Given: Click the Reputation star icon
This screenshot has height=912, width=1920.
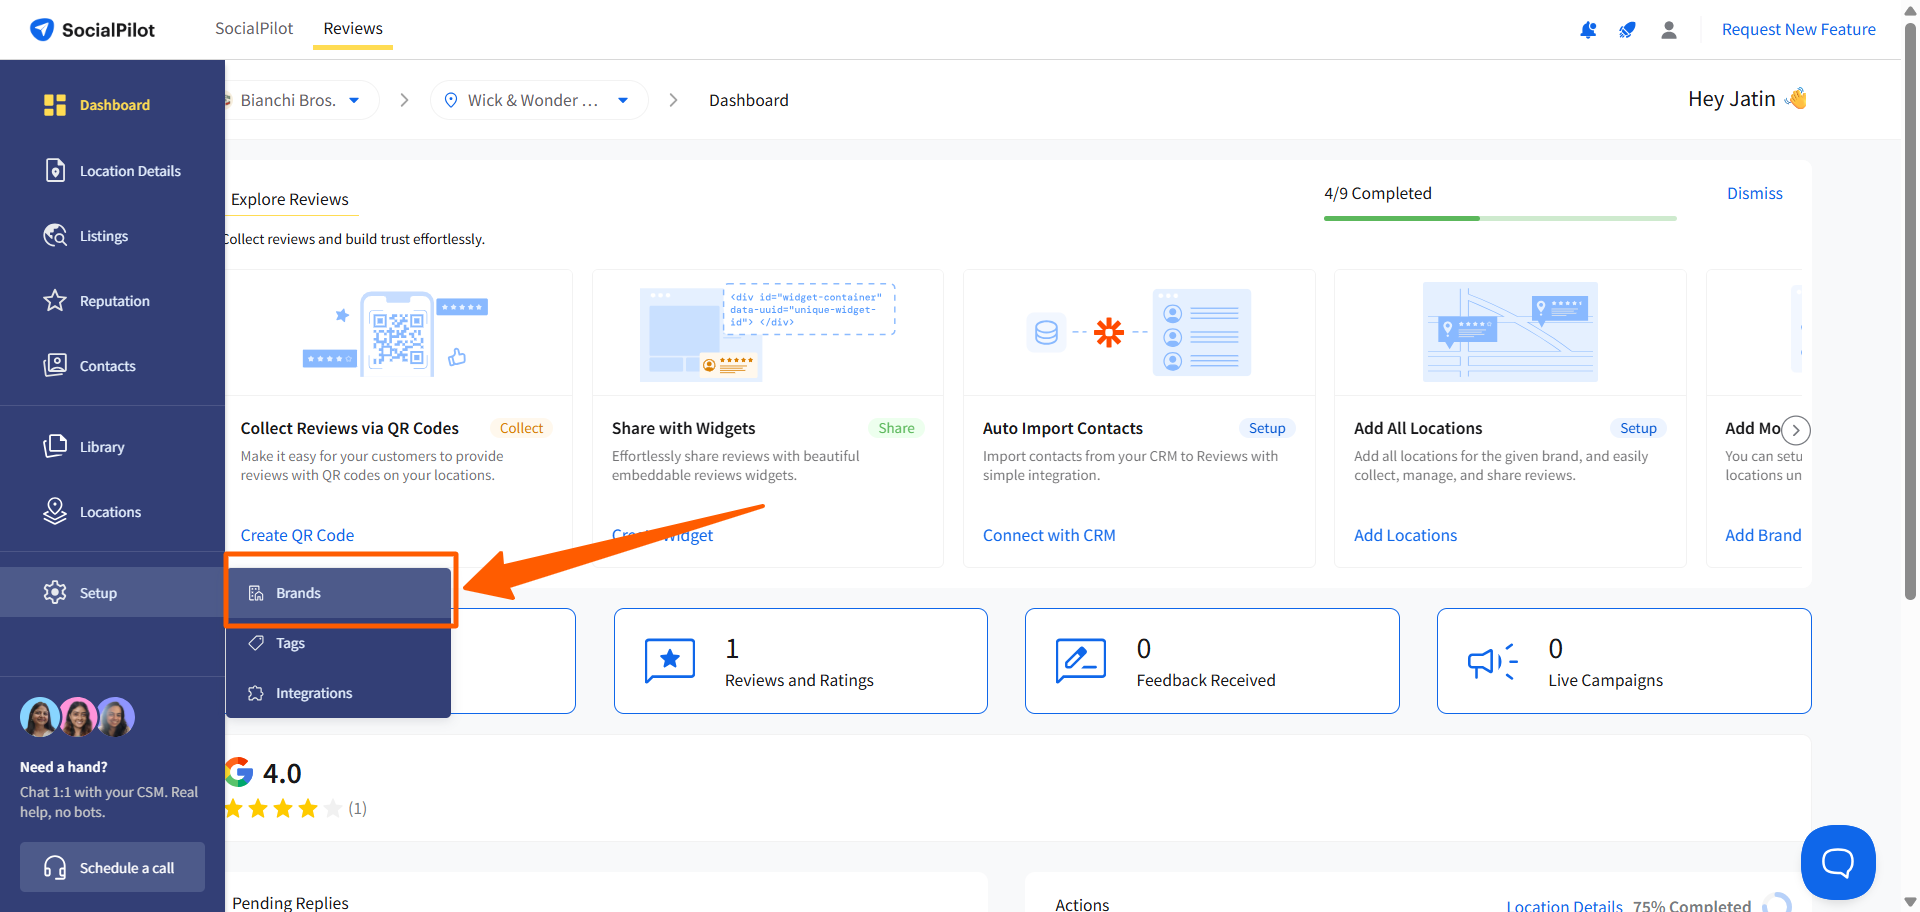Looking at the screenshot, I should click(55, 300).
